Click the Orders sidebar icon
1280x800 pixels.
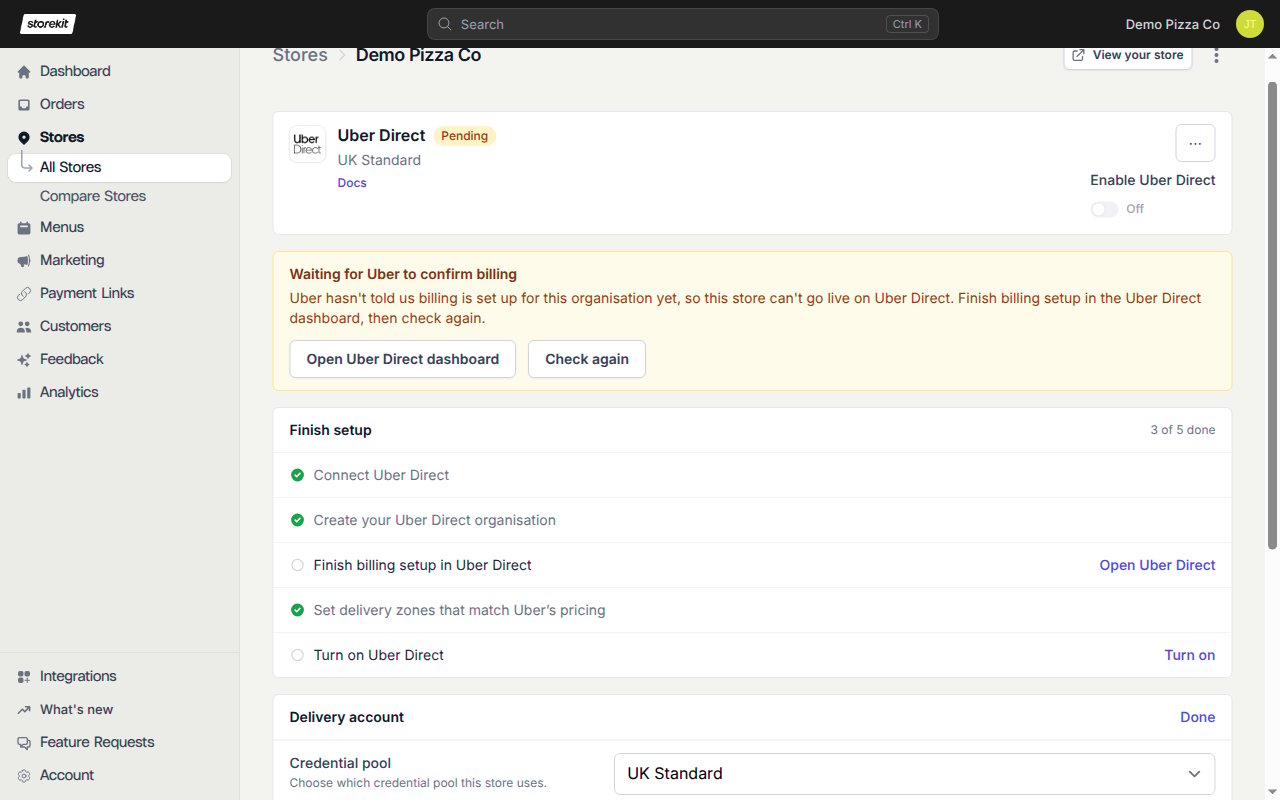click(24, 105)
